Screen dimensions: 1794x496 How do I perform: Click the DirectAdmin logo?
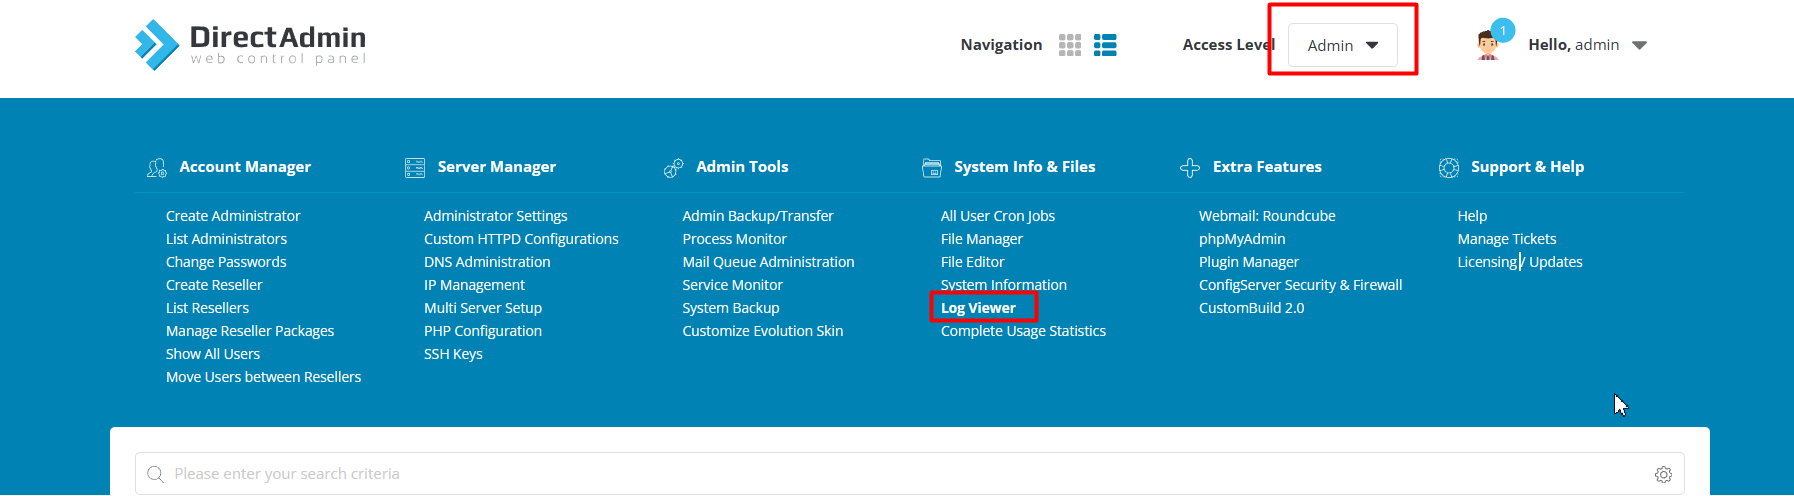click(250, 45)
